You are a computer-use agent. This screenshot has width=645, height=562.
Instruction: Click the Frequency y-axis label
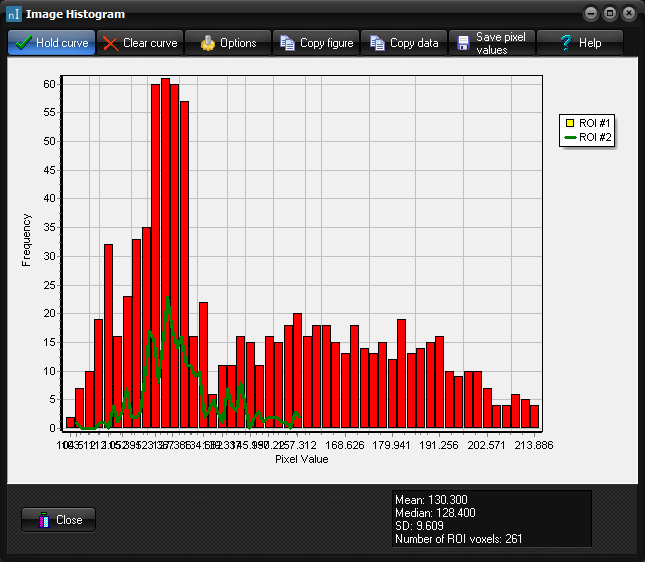coord(27,240)
